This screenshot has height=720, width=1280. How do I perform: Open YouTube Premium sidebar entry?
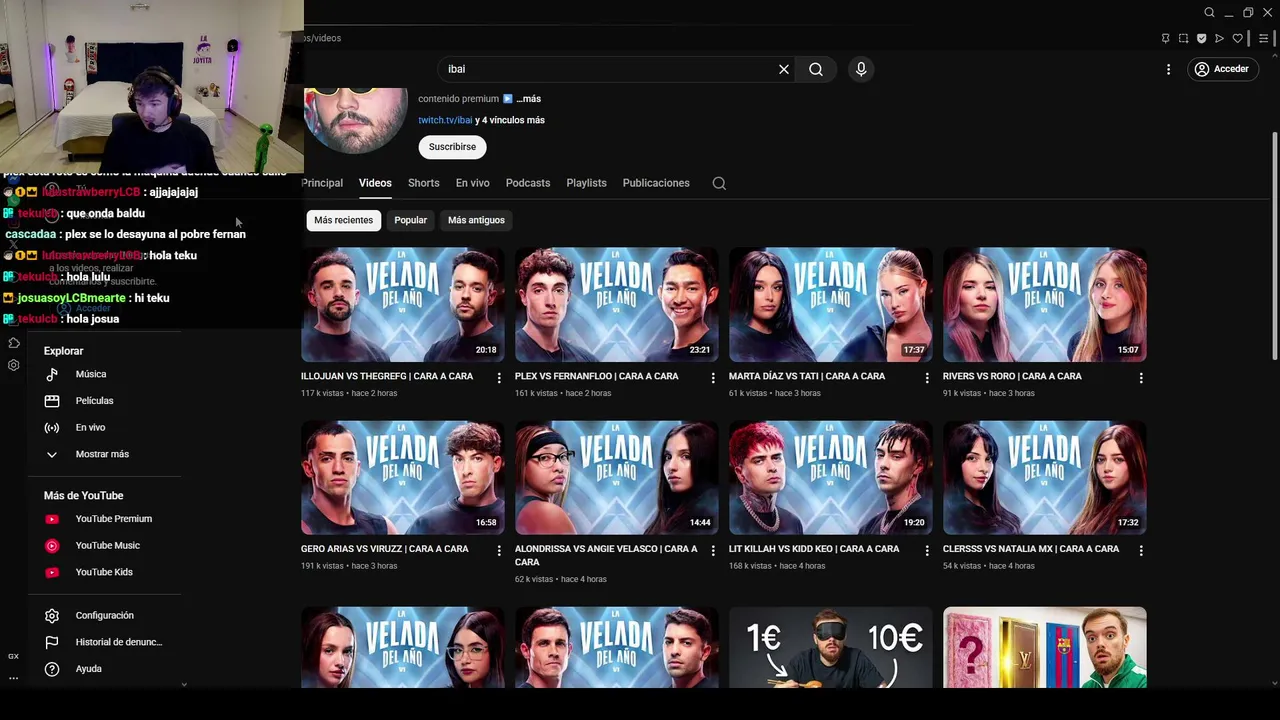click(113, 519)
